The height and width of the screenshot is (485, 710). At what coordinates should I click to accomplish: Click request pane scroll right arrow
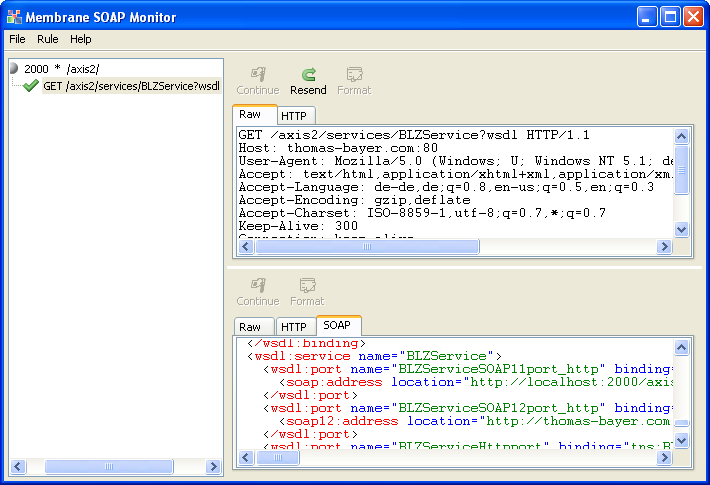[x=664, y=247]
